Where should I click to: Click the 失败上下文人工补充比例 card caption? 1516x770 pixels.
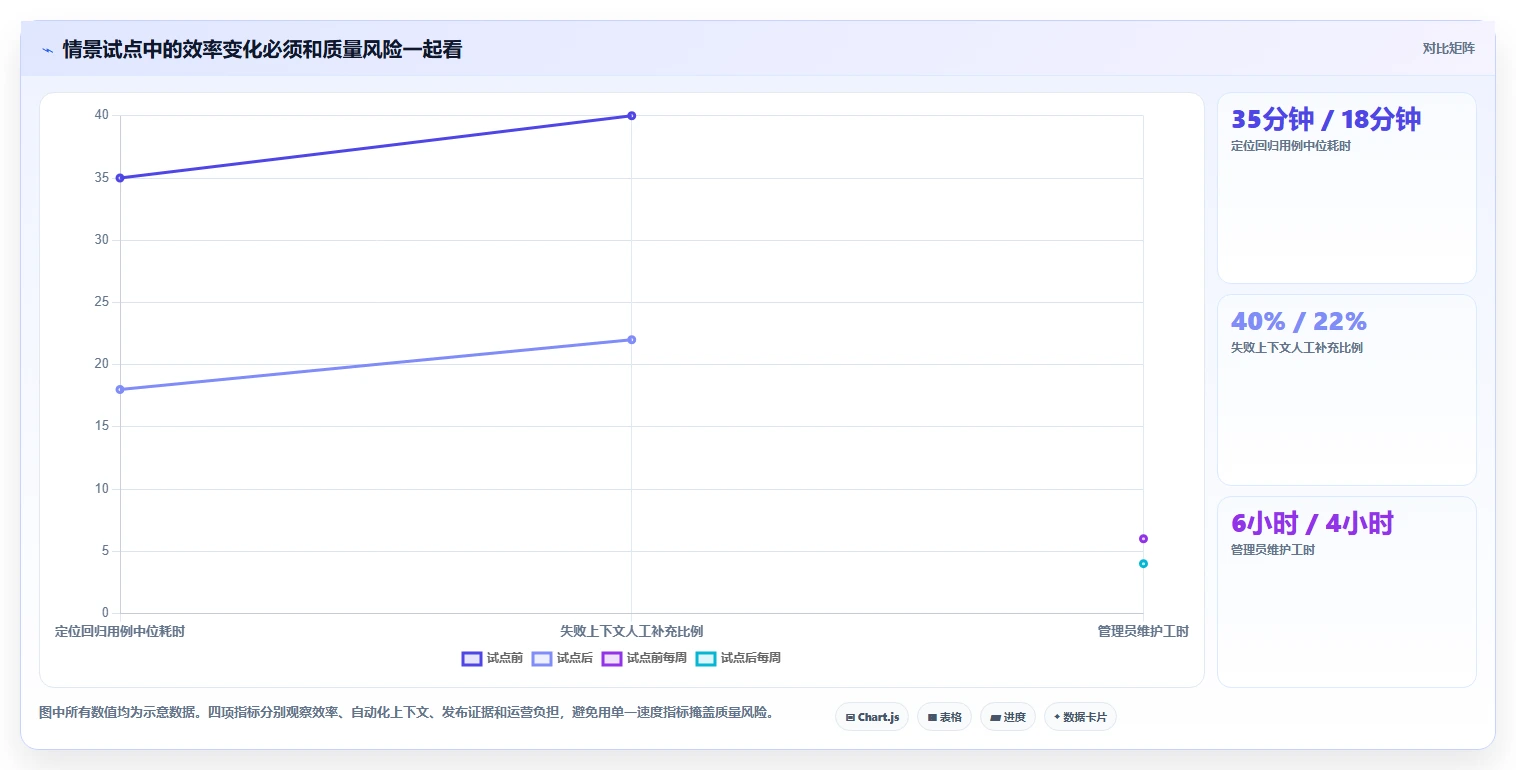(x=1297, y=348)
